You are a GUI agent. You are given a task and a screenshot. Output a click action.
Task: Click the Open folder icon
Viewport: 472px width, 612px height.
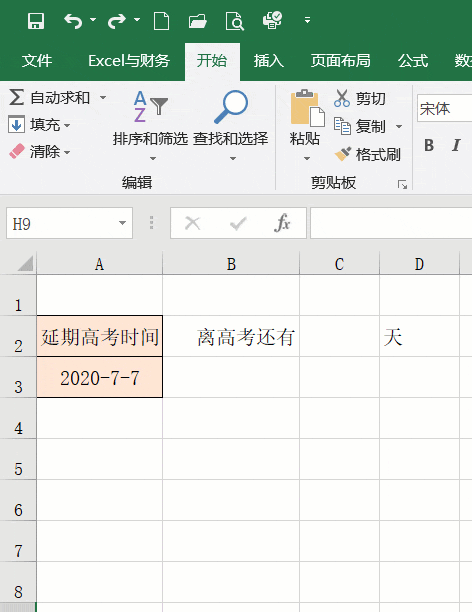click(198, 21)
